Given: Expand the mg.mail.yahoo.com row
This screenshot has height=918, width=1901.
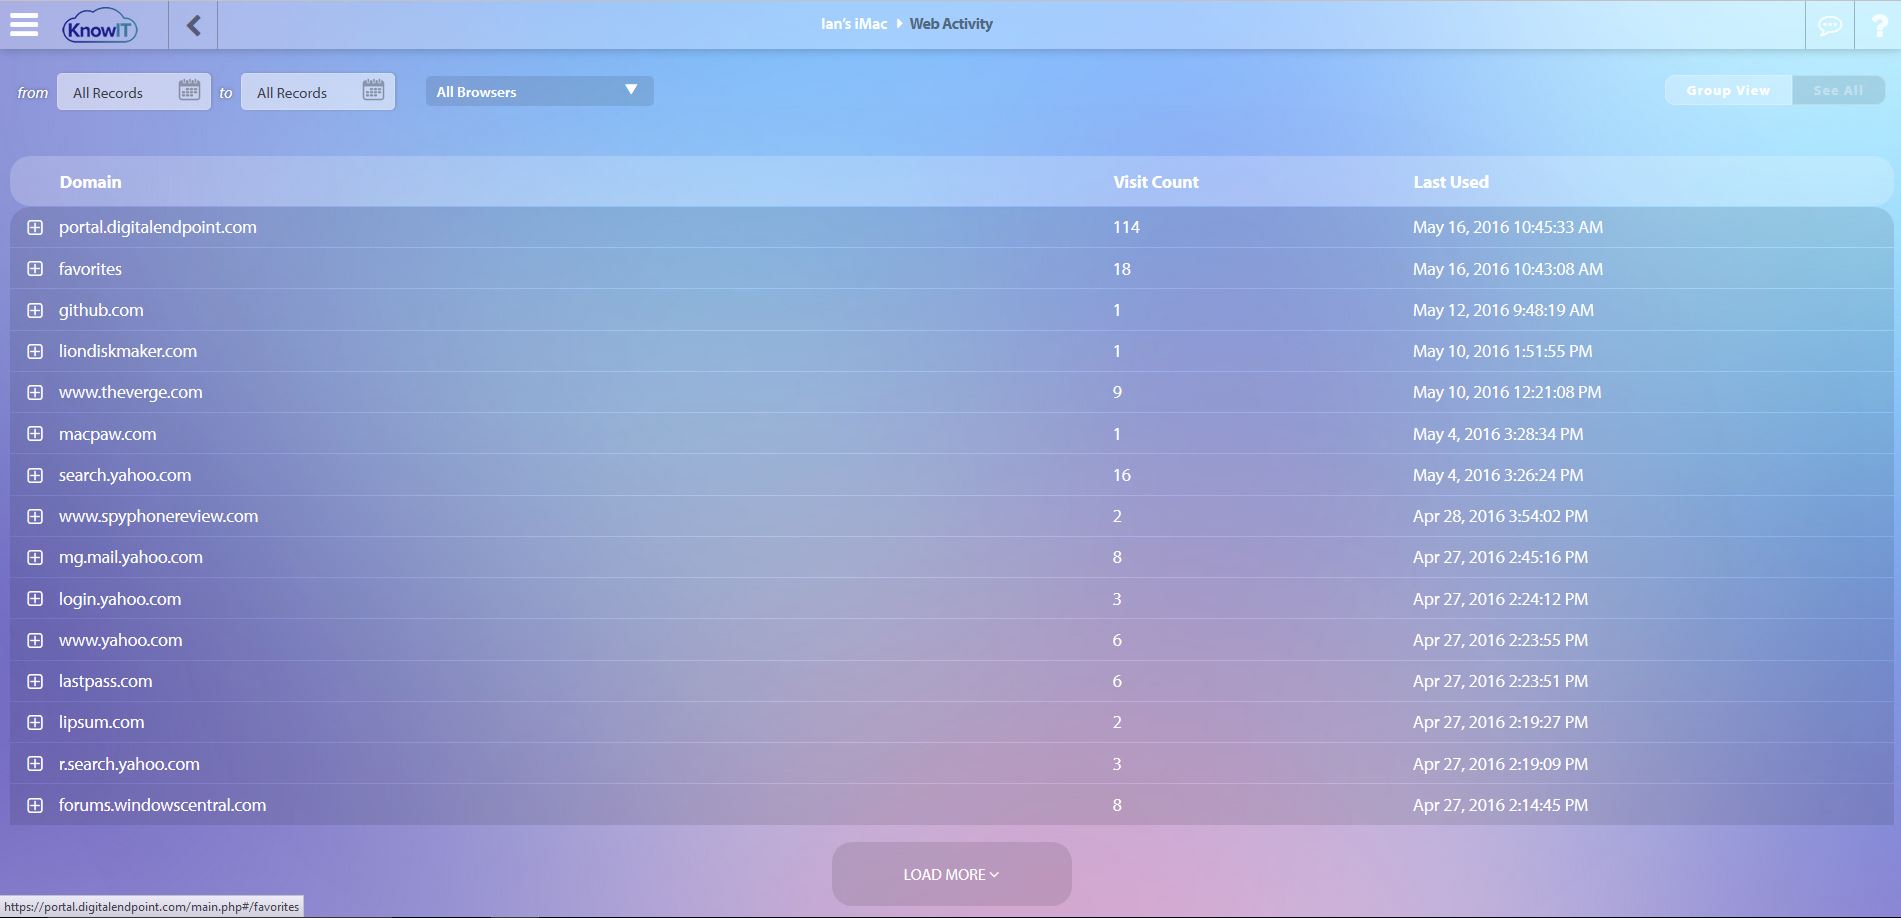Looking at the screenshot, I should coord(35,557).
